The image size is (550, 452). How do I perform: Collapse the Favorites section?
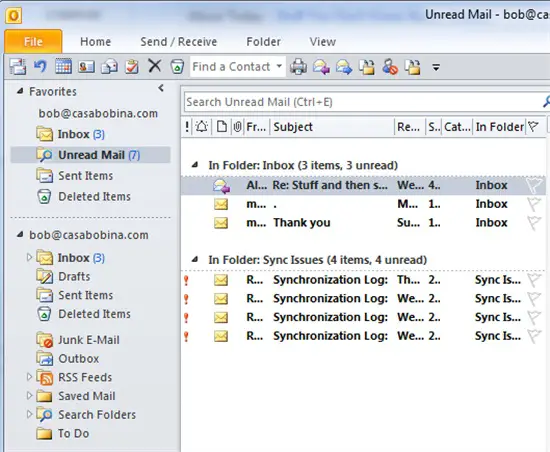click(x=20, y=91)
